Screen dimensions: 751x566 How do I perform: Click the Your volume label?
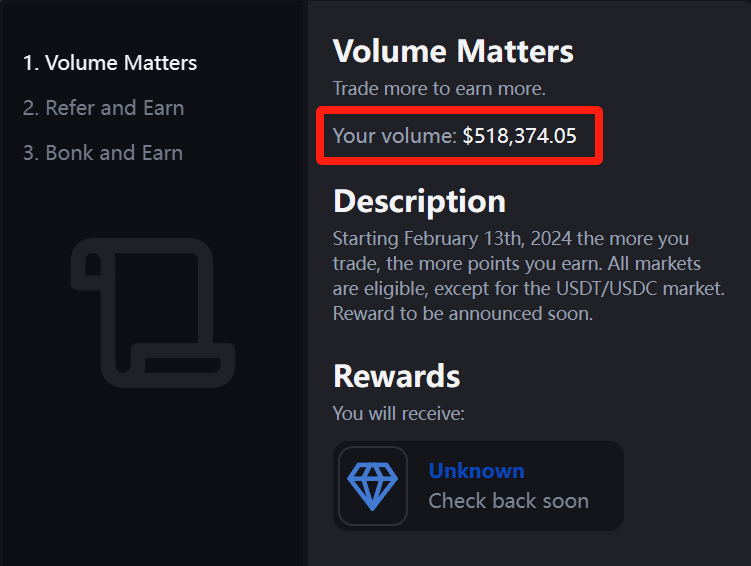click(x=394, y=136)
